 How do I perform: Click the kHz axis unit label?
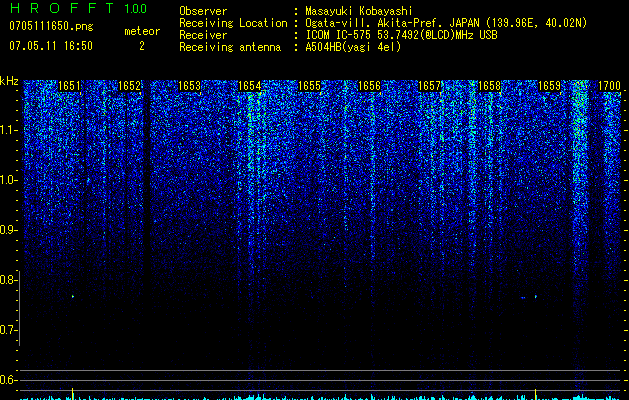9,81
